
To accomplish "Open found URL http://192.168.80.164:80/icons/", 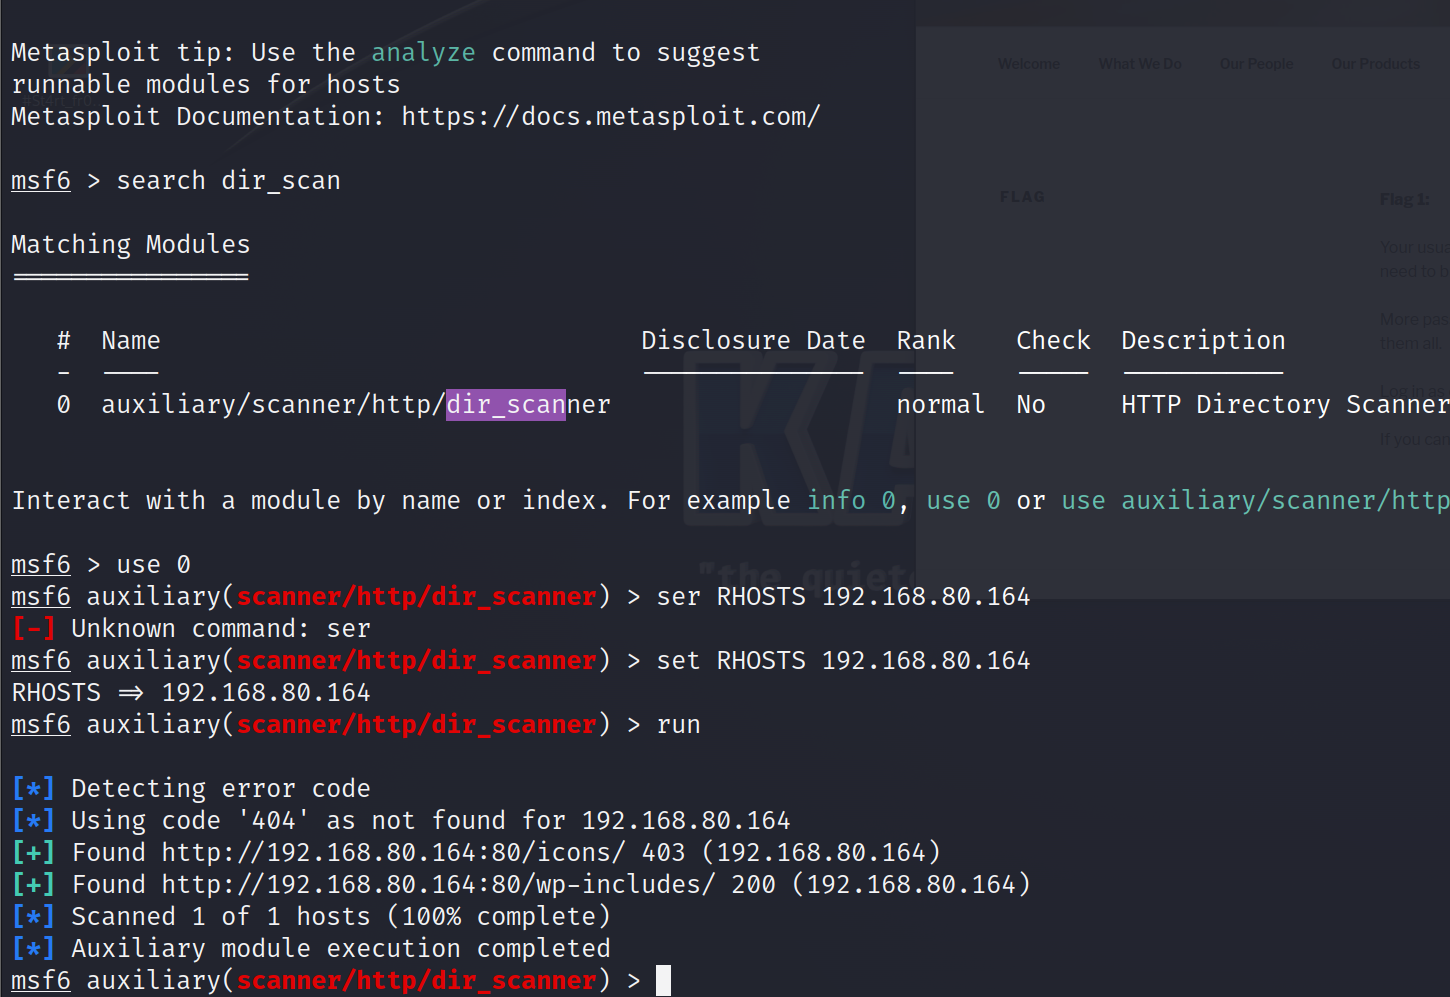I will (x=393, y=853).
